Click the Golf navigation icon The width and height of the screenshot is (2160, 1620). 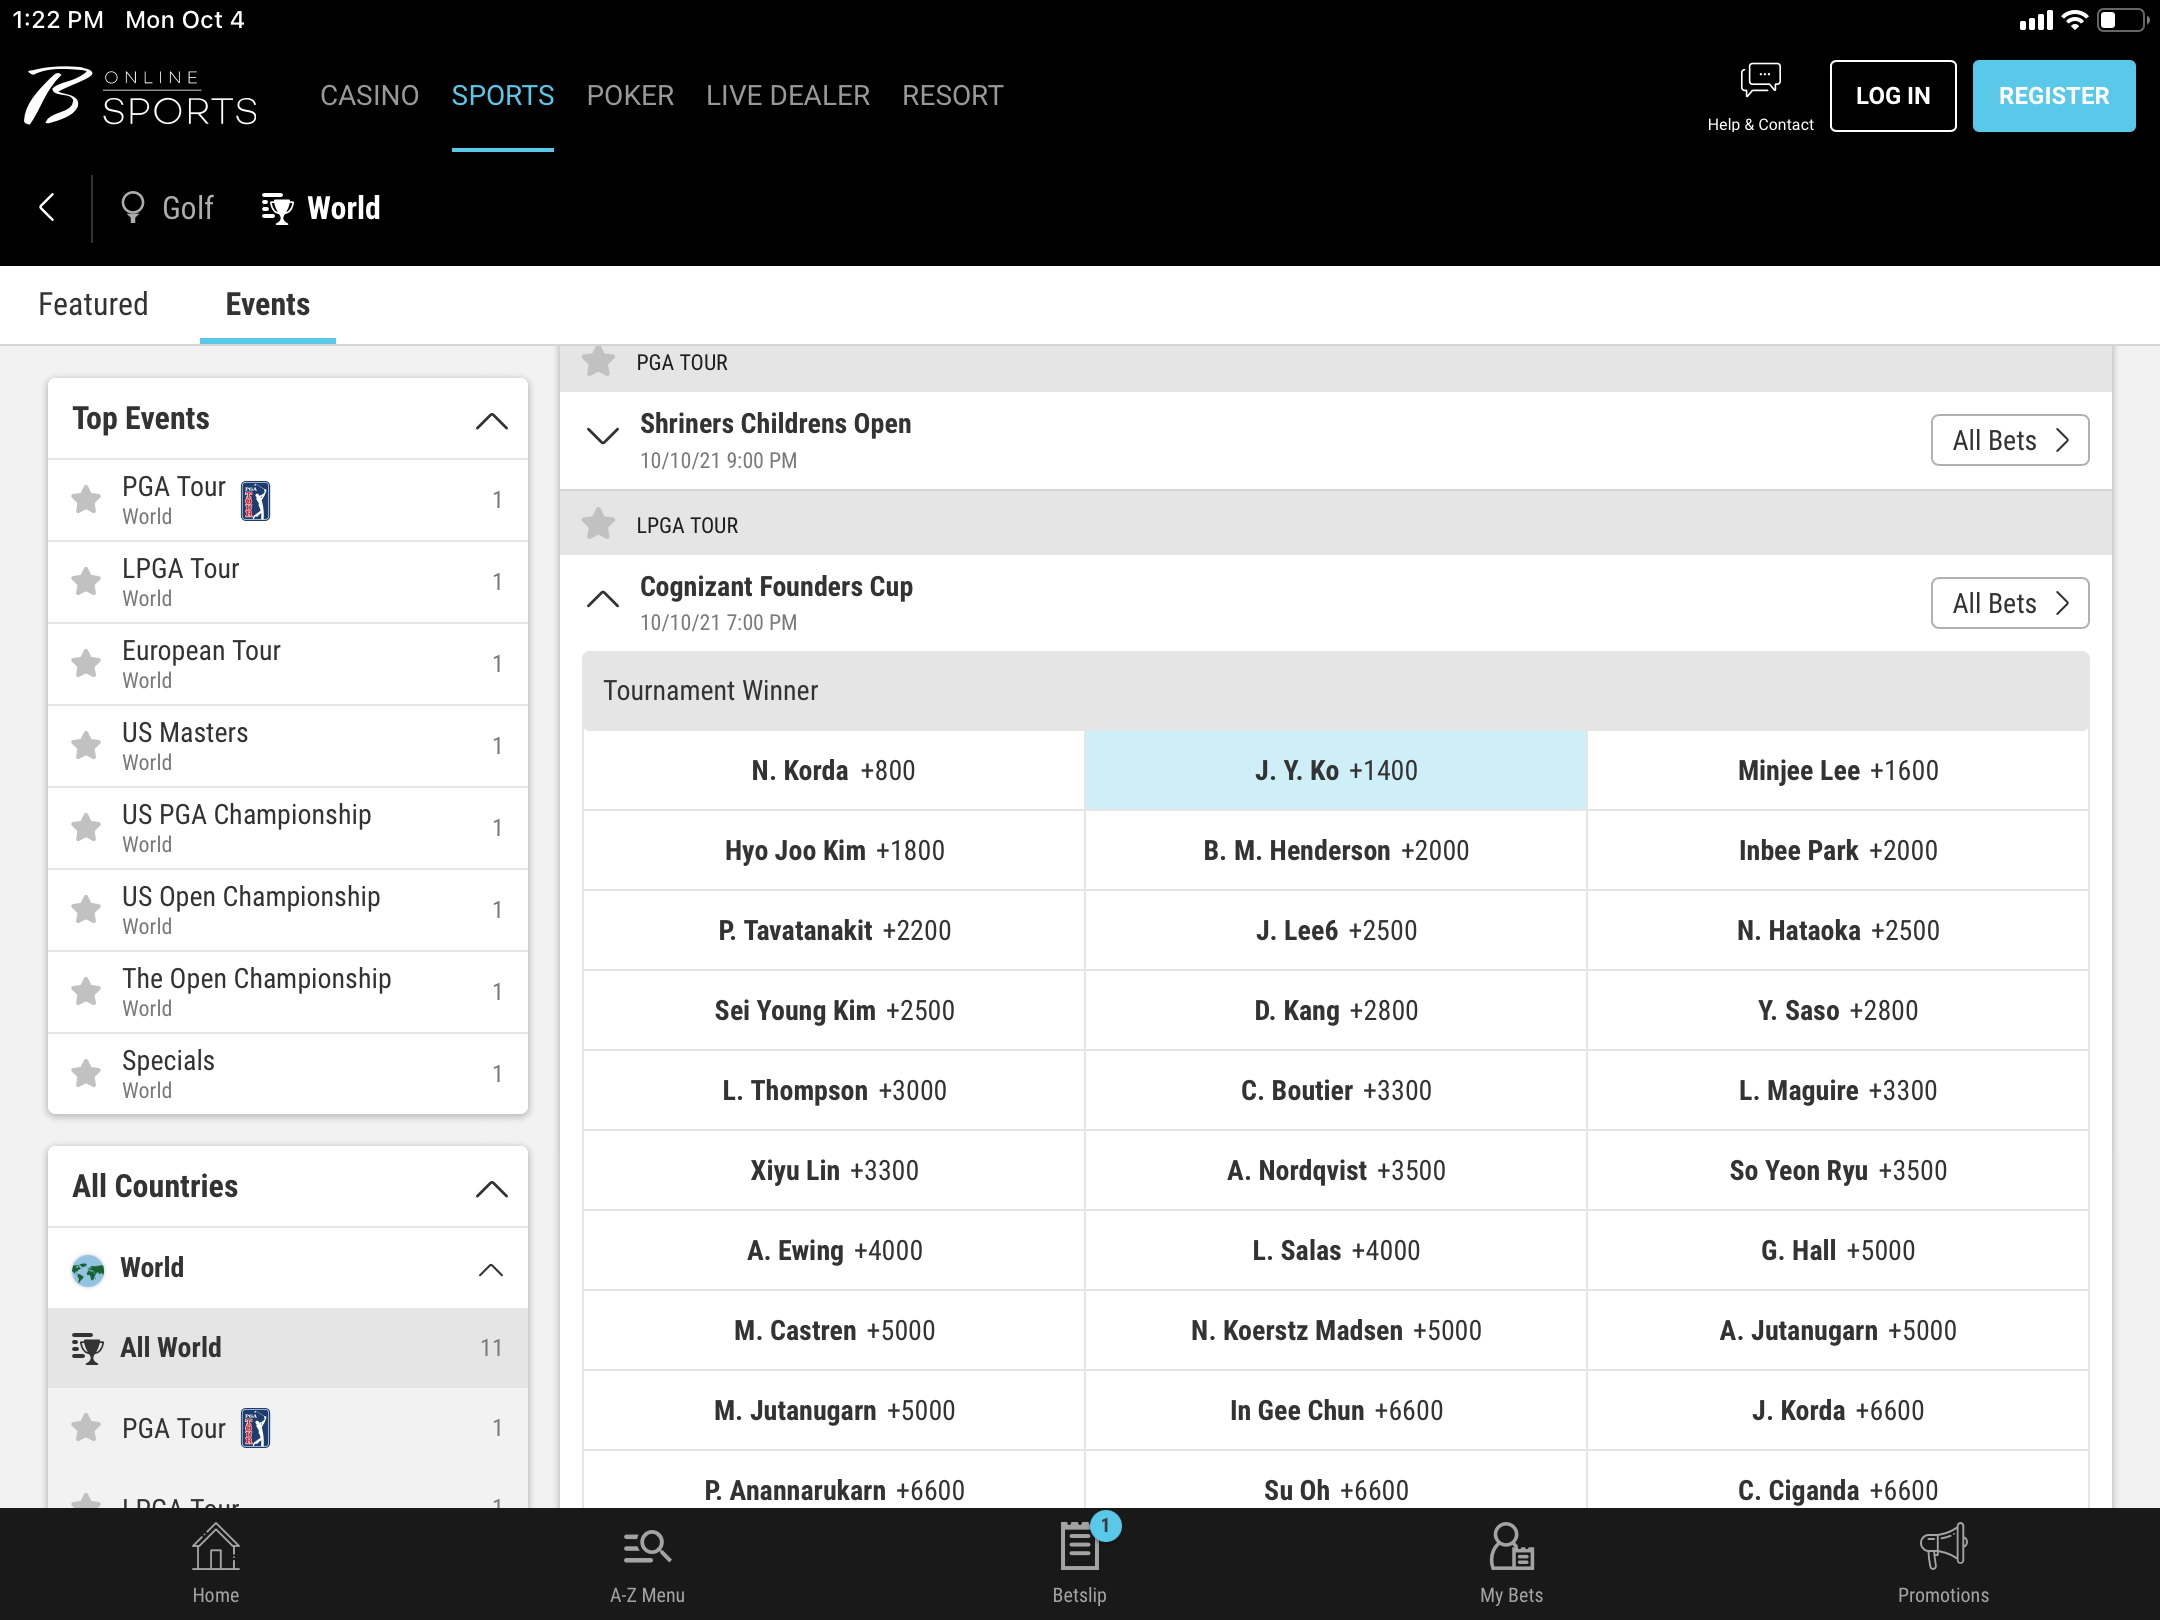(x=134, y=208)
